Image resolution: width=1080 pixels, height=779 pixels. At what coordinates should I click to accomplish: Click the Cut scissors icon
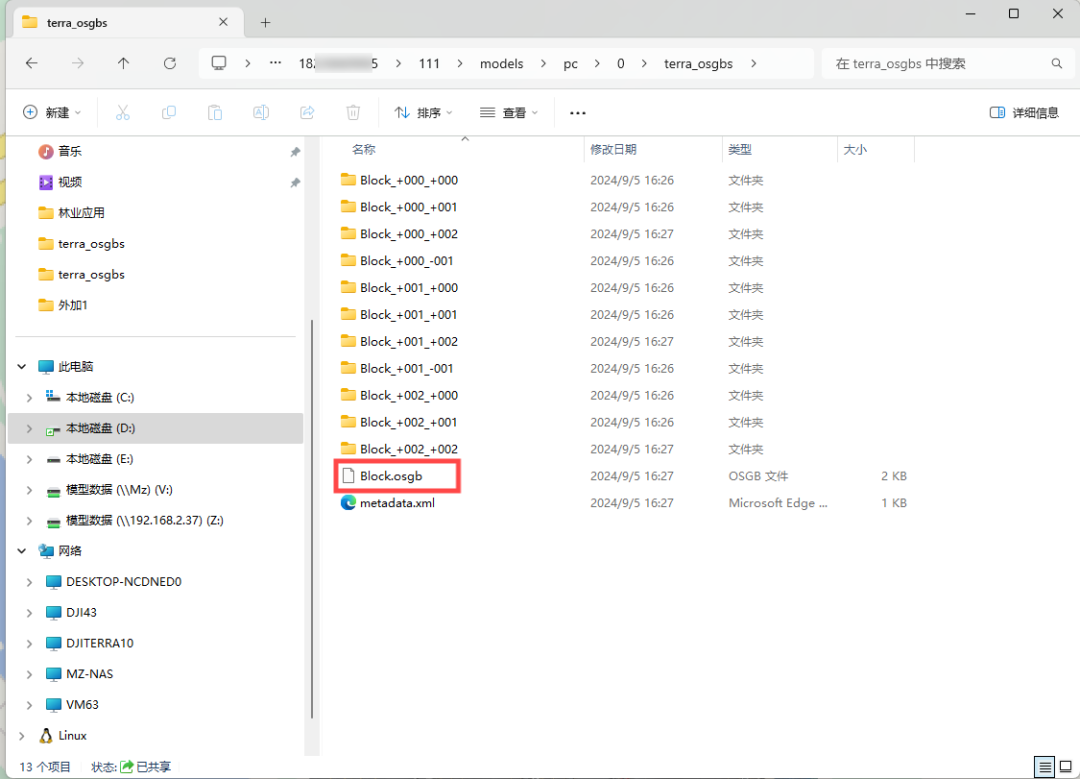(x=123, y=112)
